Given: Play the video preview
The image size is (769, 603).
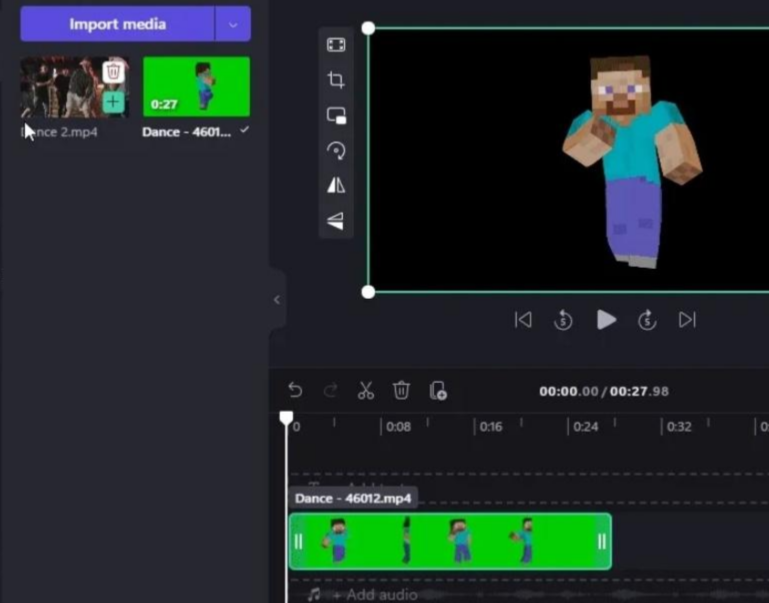Looking at the screenshot, I should [606, 320].
